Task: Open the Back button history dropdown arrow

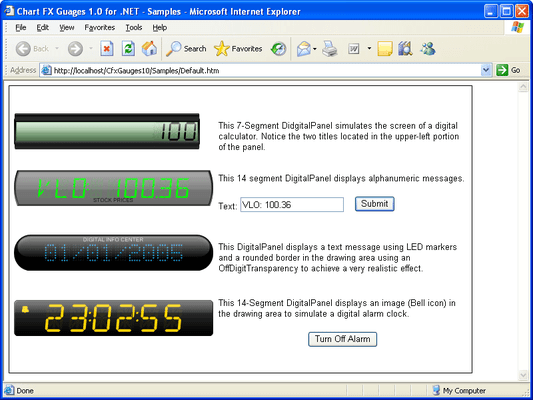Action: tap(57, 49)
